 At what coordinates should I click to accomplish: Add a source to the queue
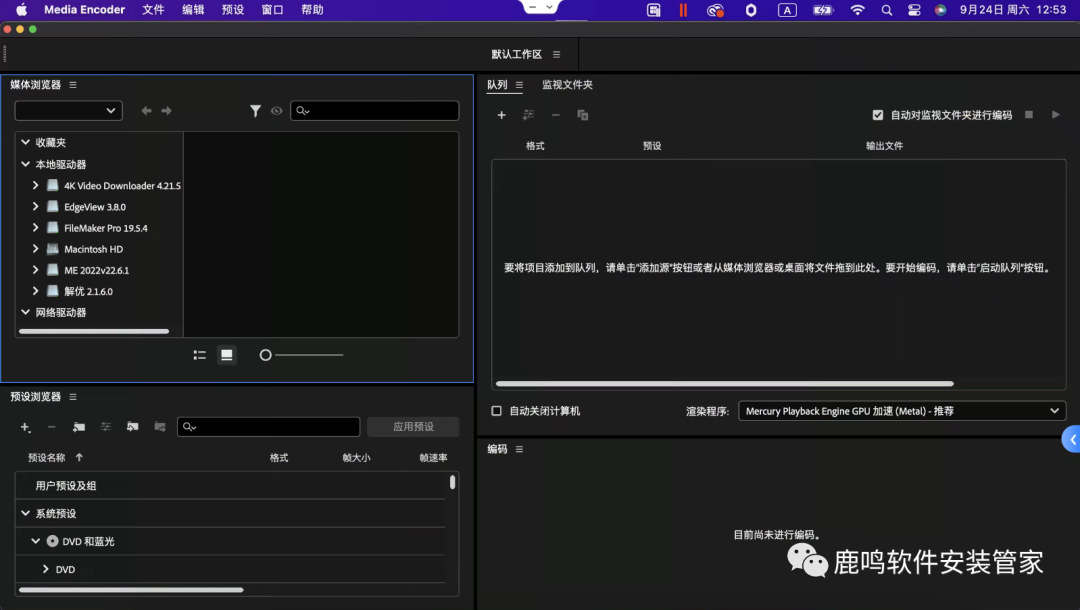(501, 115)
